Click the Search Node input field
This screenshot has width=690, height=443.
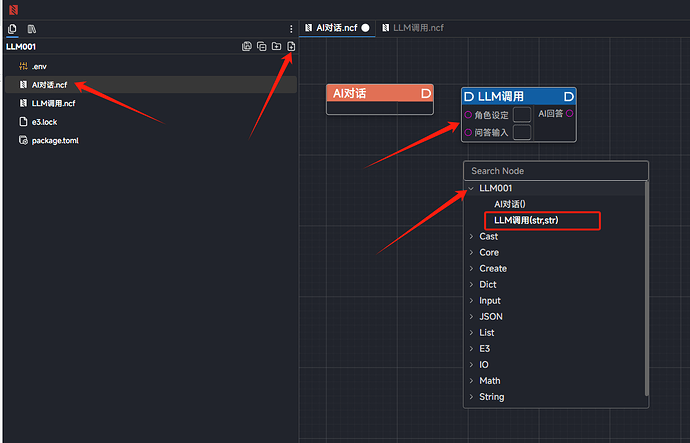click(556, 171)
